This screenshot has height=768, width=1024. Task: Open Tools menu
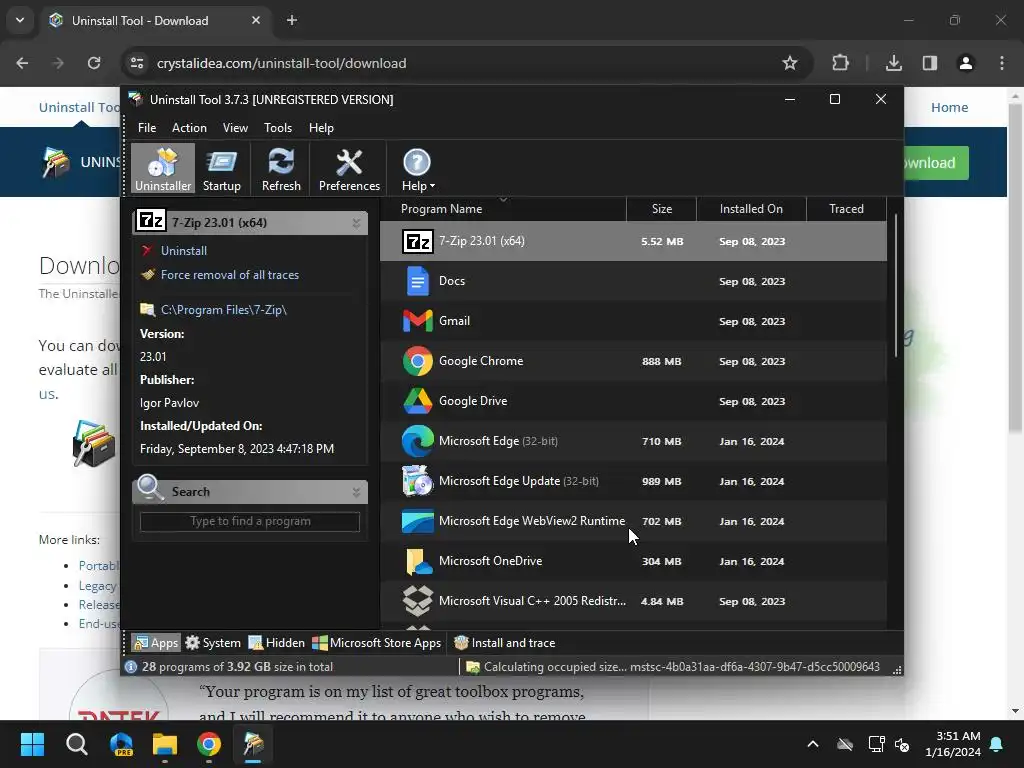point(278,128)
